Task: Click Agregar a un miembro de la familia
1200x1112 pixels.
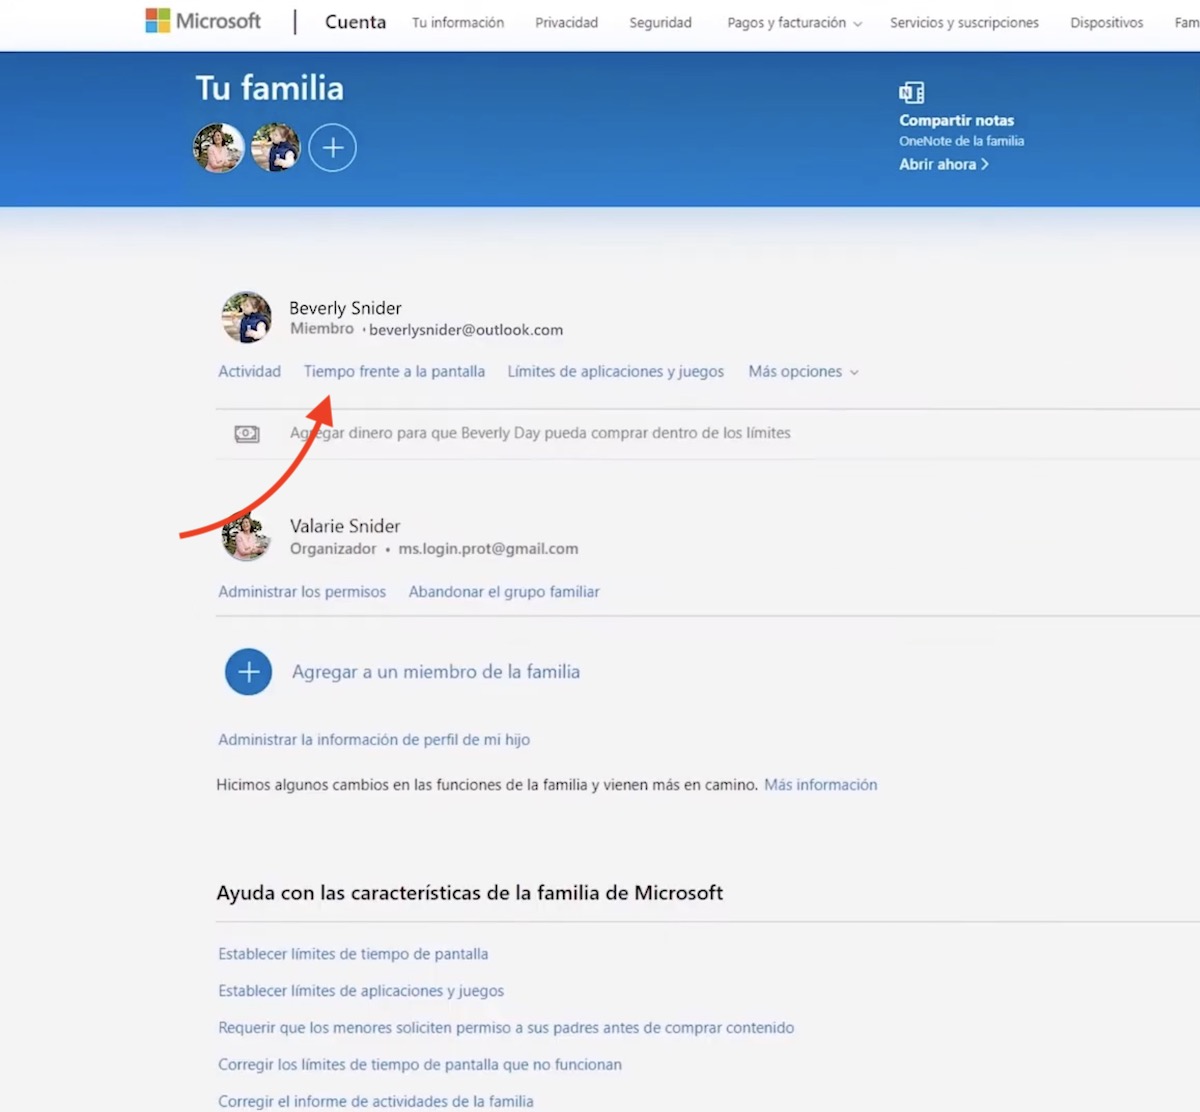Action: point(436,672)
